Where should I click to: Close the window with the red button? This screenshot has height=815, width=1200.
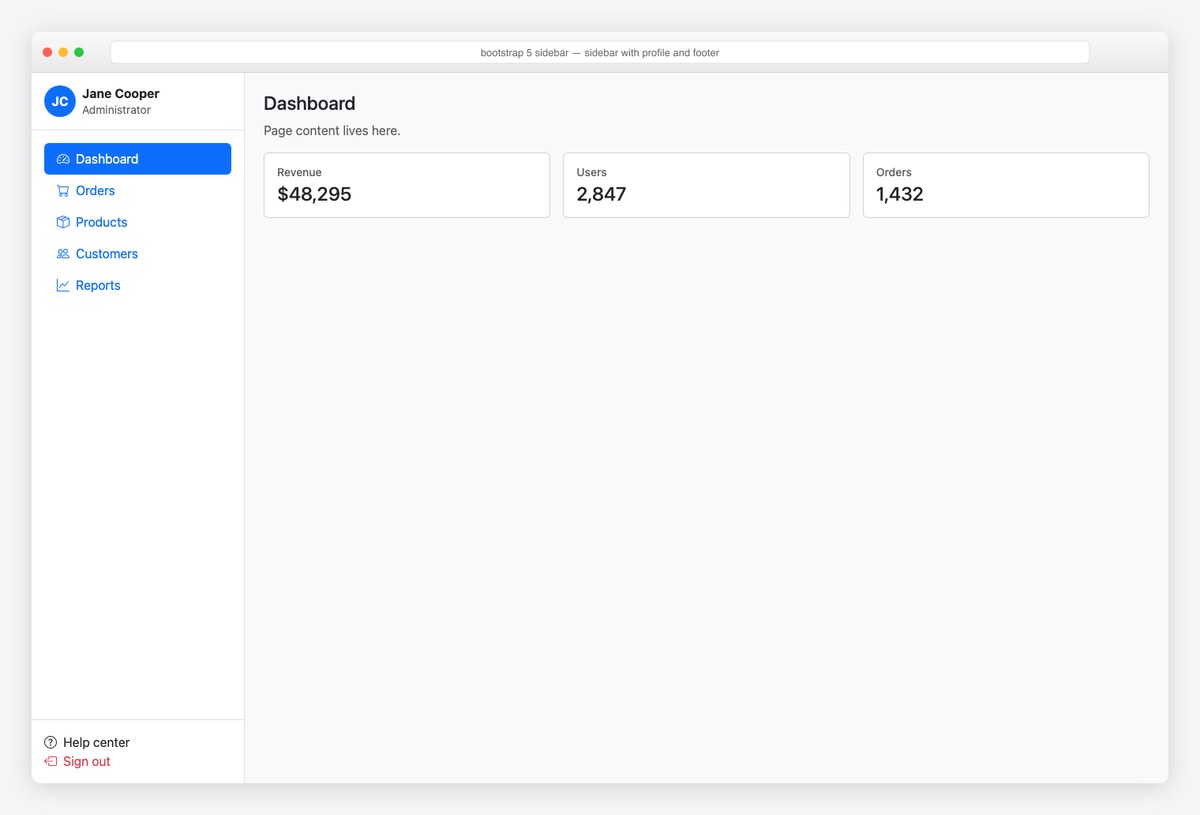47,52
